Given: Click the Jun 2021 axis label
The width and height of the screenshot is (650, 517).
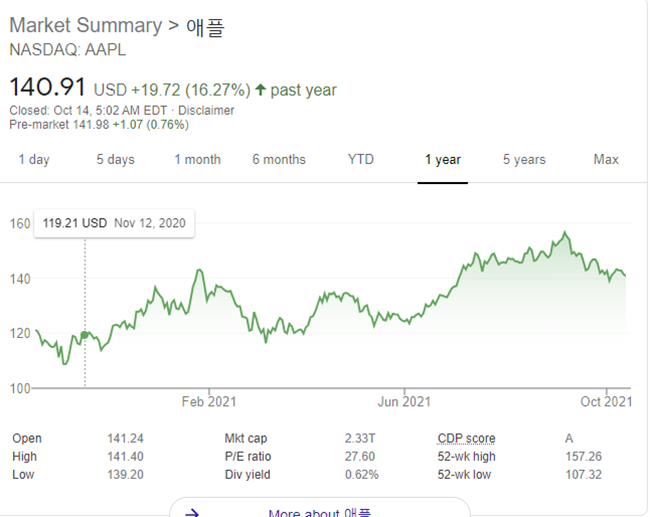Looking at the screenshot, I should pyautogui.click(x=404, y=402).
